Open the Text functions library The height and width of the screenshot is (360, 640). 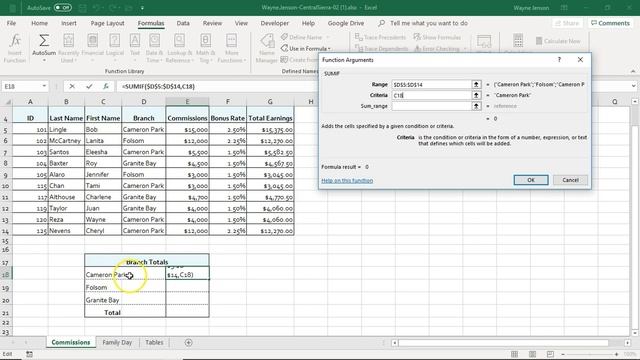135,48
